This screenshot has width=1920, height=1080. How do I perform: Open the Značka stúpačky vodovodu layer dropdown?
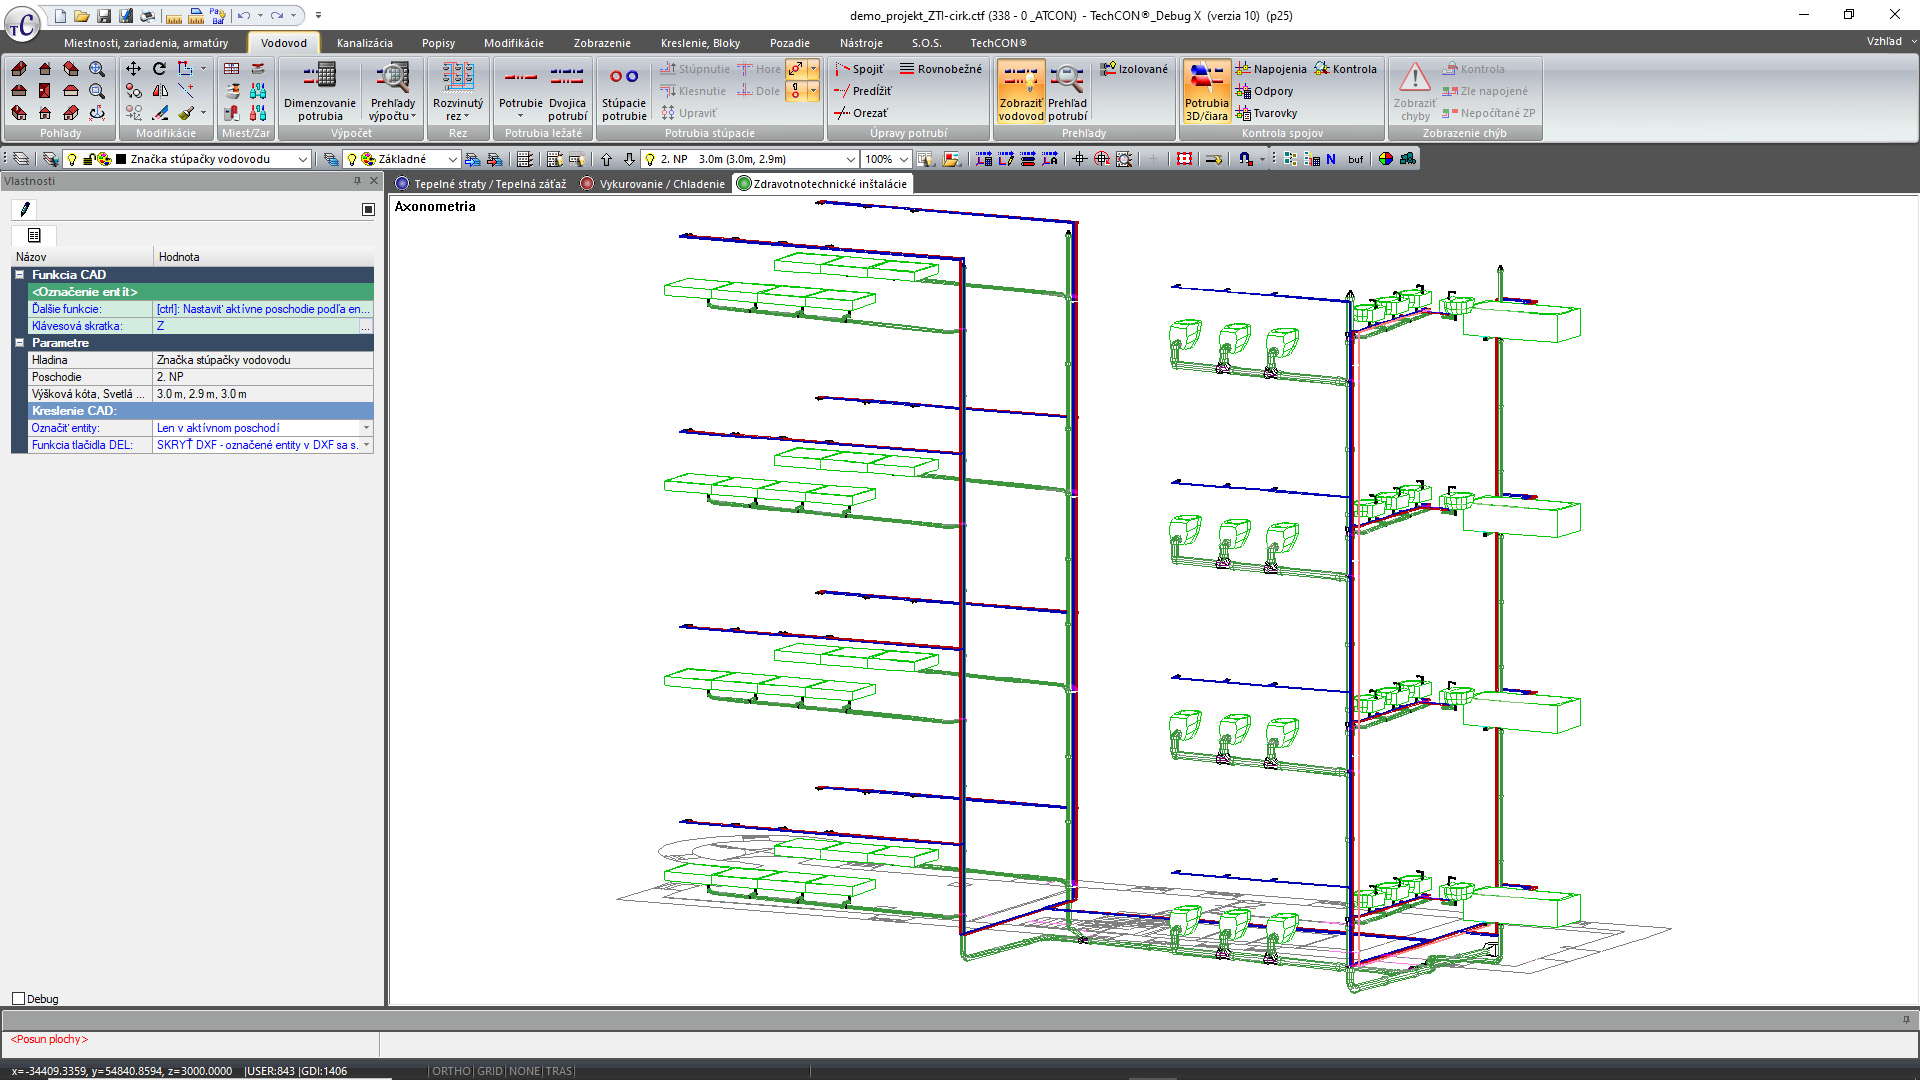click(303, 158)
